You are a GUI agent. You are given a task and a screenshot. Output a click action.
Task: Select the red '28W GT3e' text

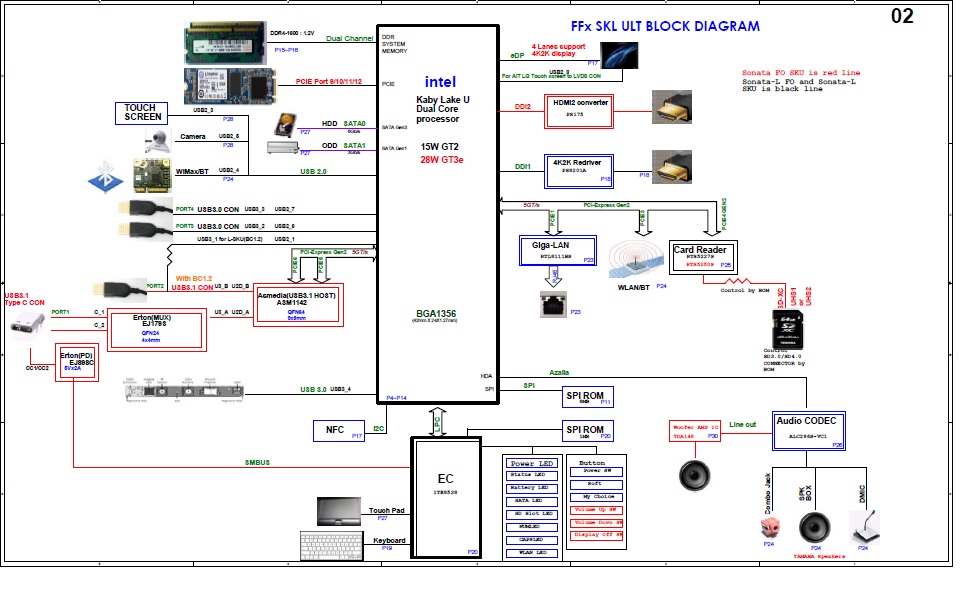coord(442,160)
